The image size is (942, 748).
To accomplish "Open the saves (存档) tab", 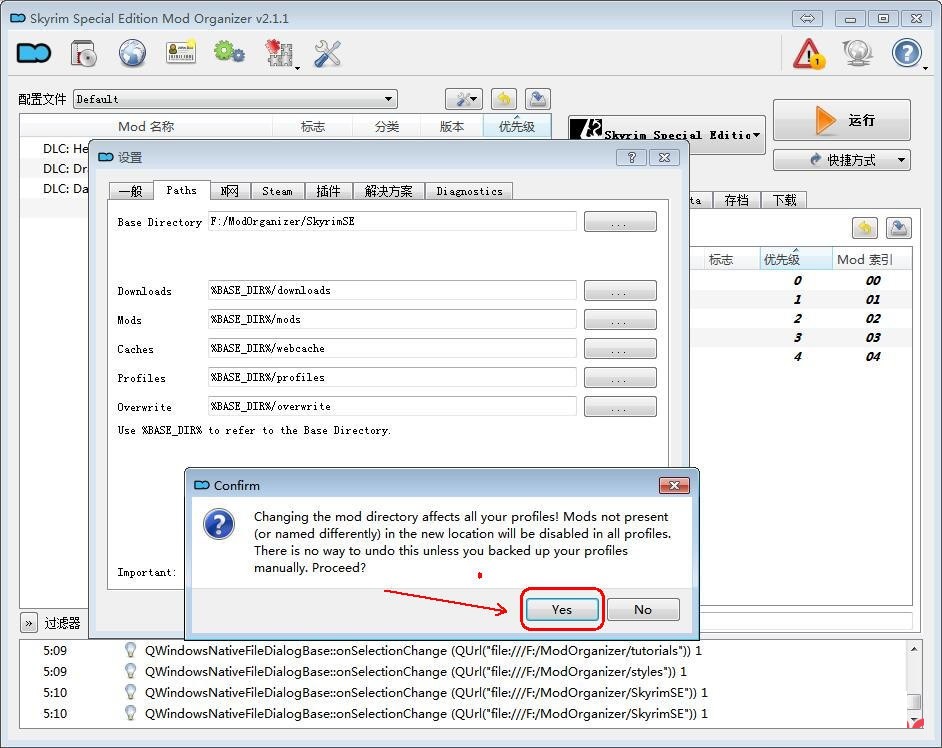I will pos(737,200).
